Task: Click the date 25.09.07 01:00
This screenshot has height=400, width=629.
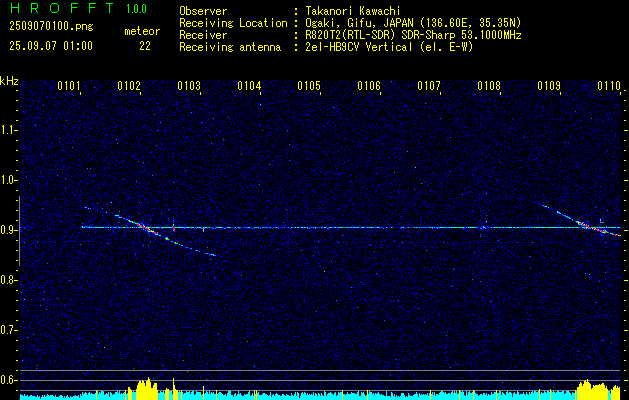Action: (x=51, y=46)
